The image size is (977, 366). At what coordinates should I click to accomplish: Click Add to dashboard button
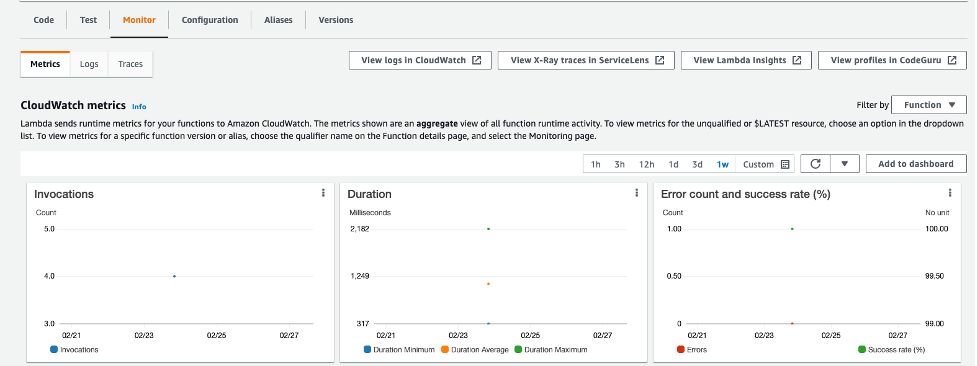click(x=916, y=164)
